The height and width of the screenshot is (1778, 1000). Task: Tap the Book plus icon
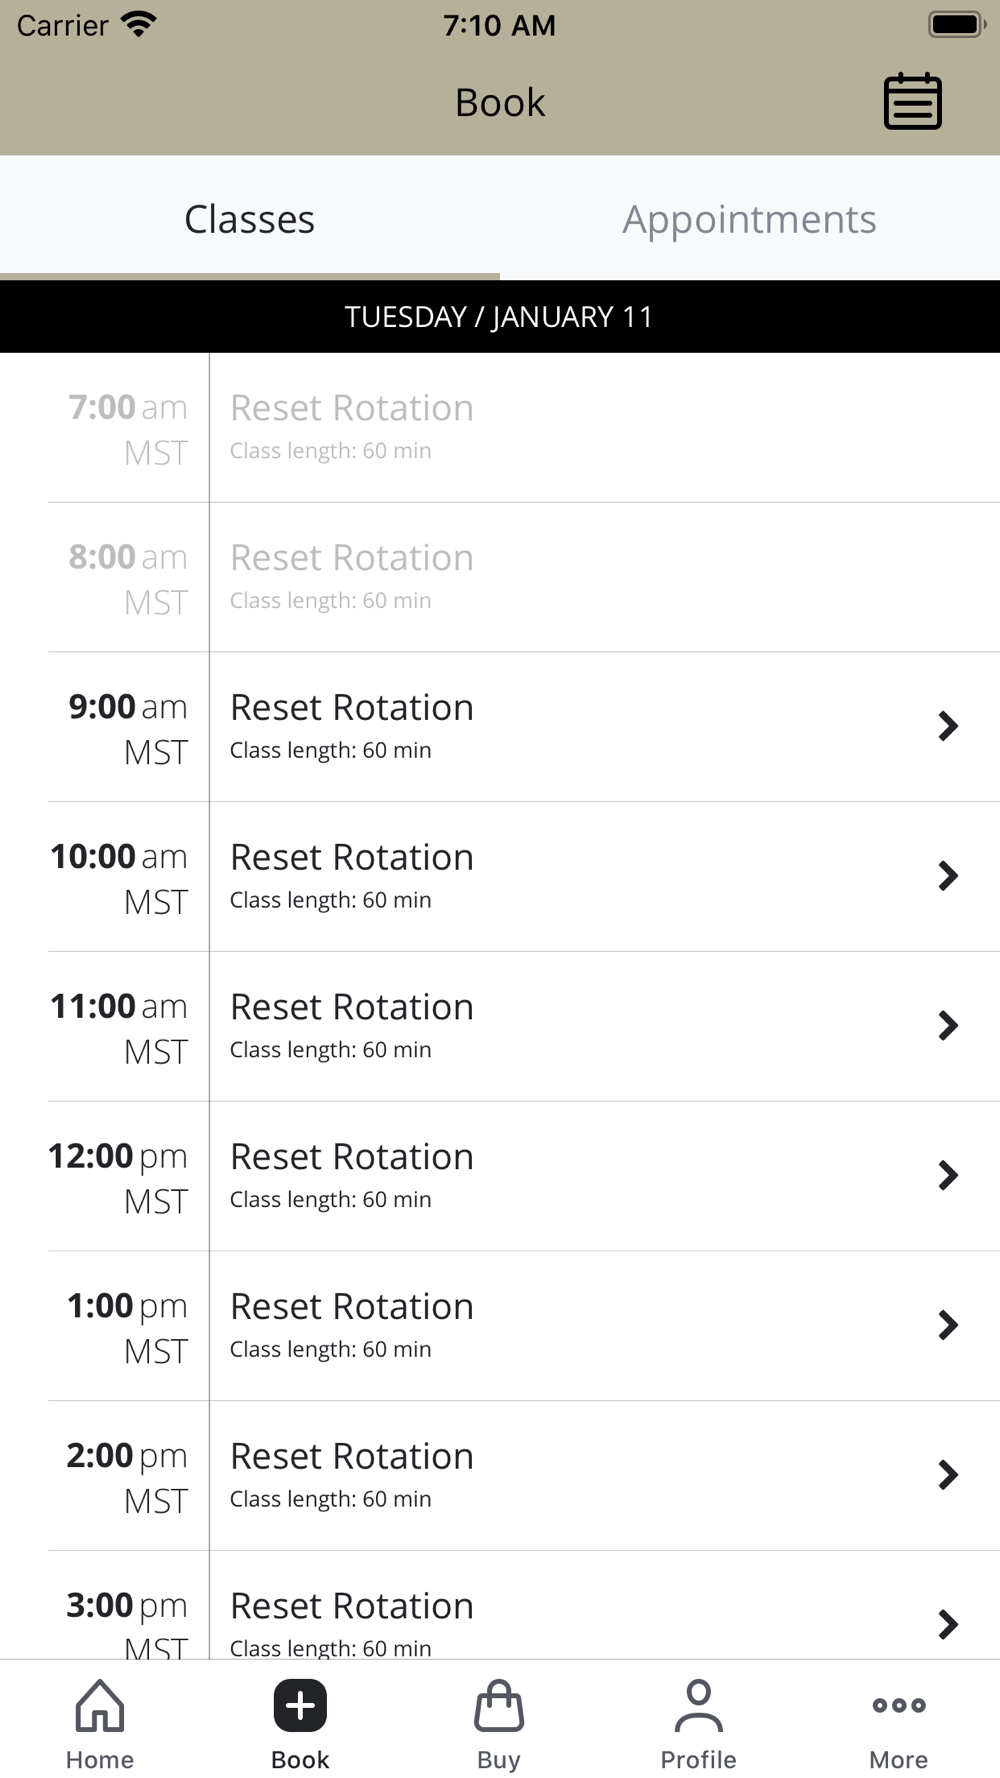(300, 1706)
